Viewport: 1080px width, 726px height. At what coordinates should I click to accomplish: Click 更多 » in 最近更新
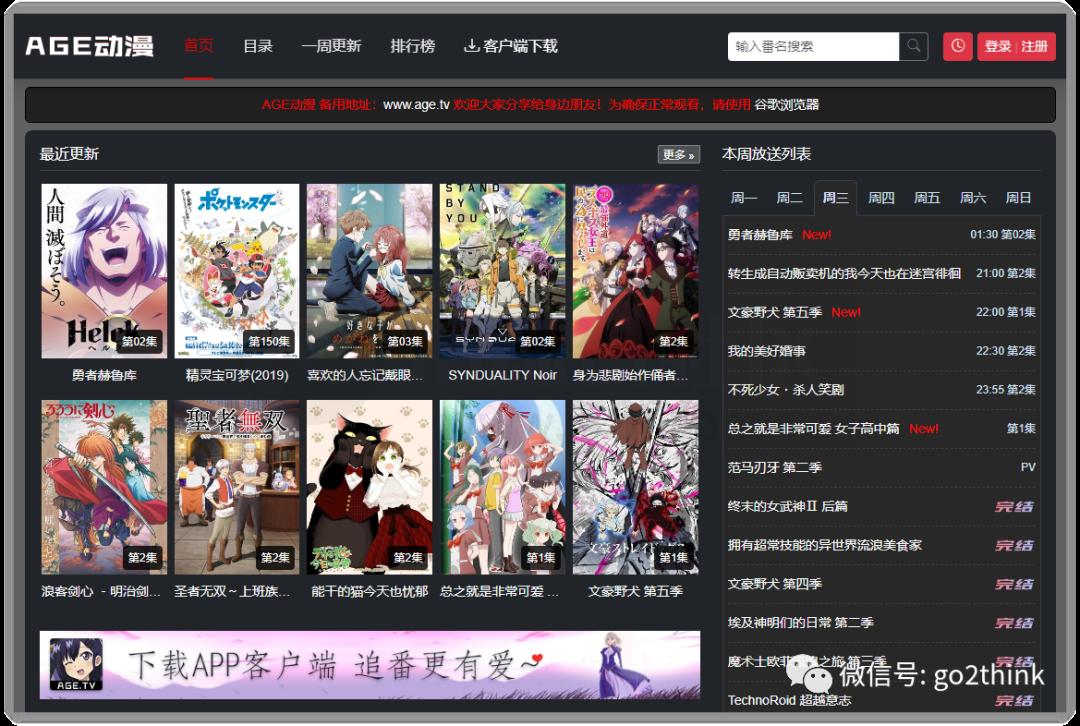click(x=678, y=154)
